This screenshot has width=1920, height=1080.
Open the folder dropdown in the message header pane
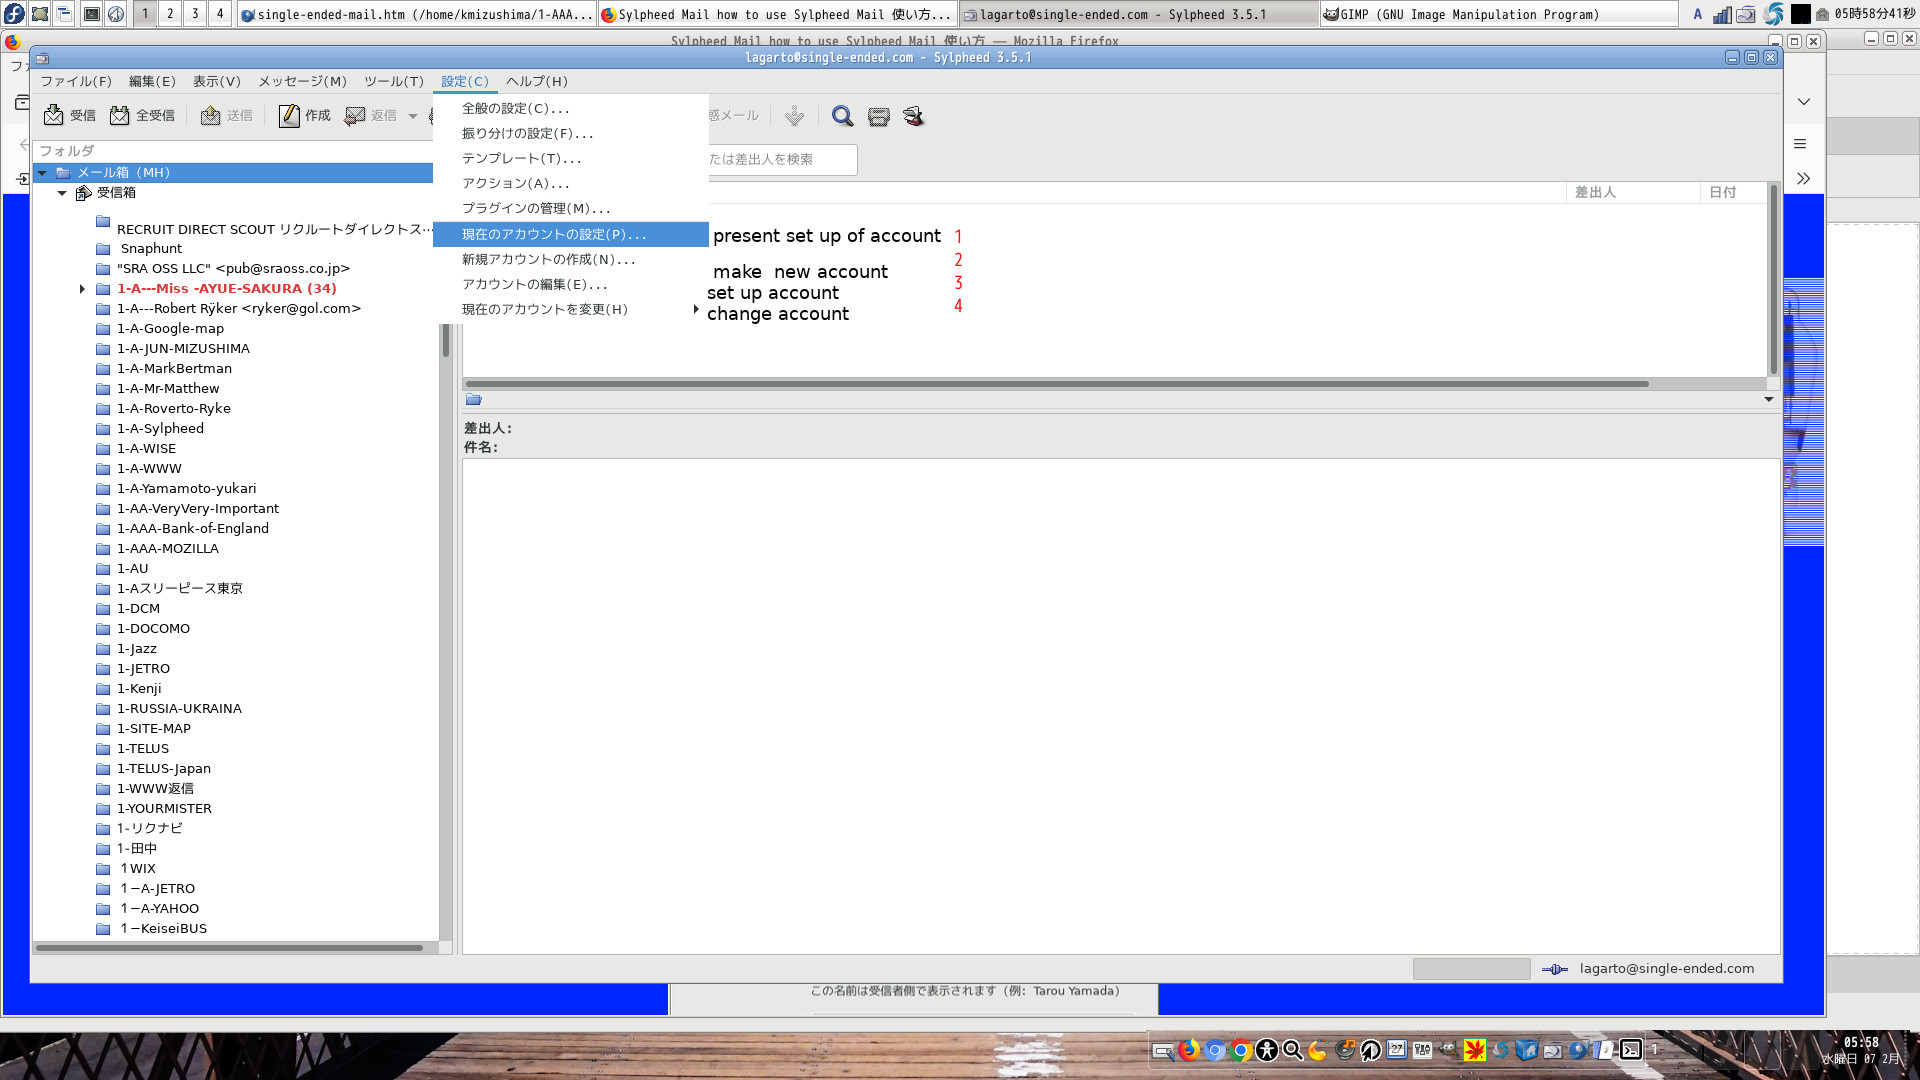click(1768, 399)
